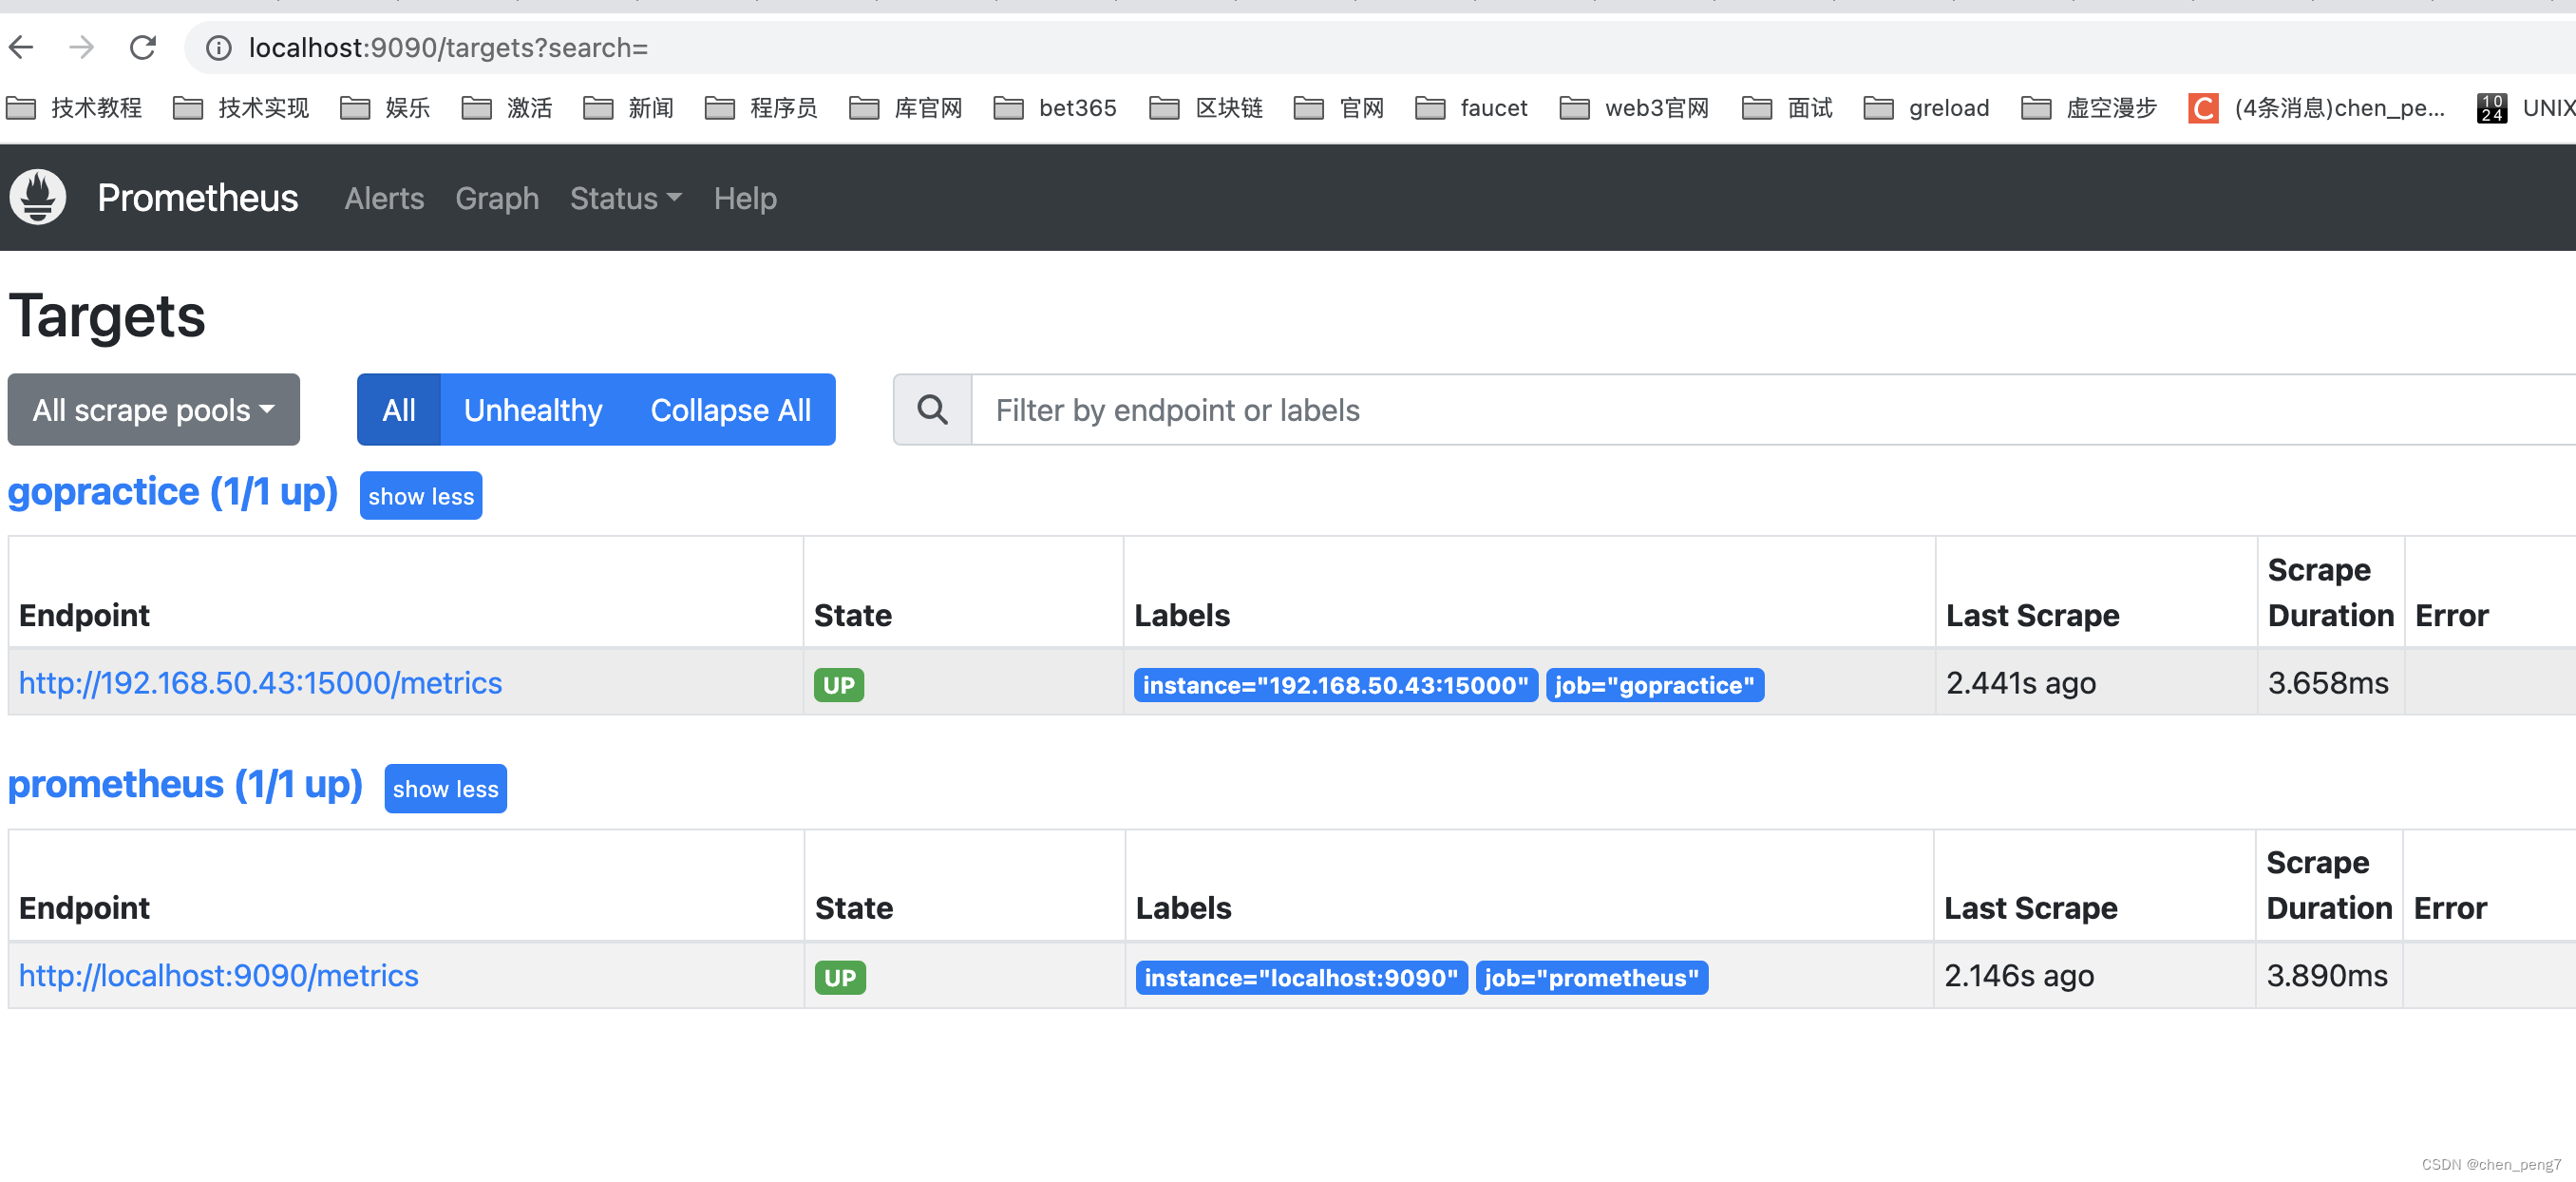
Task: Collapse prometheus pool with show less
Action: pos(445,788)
